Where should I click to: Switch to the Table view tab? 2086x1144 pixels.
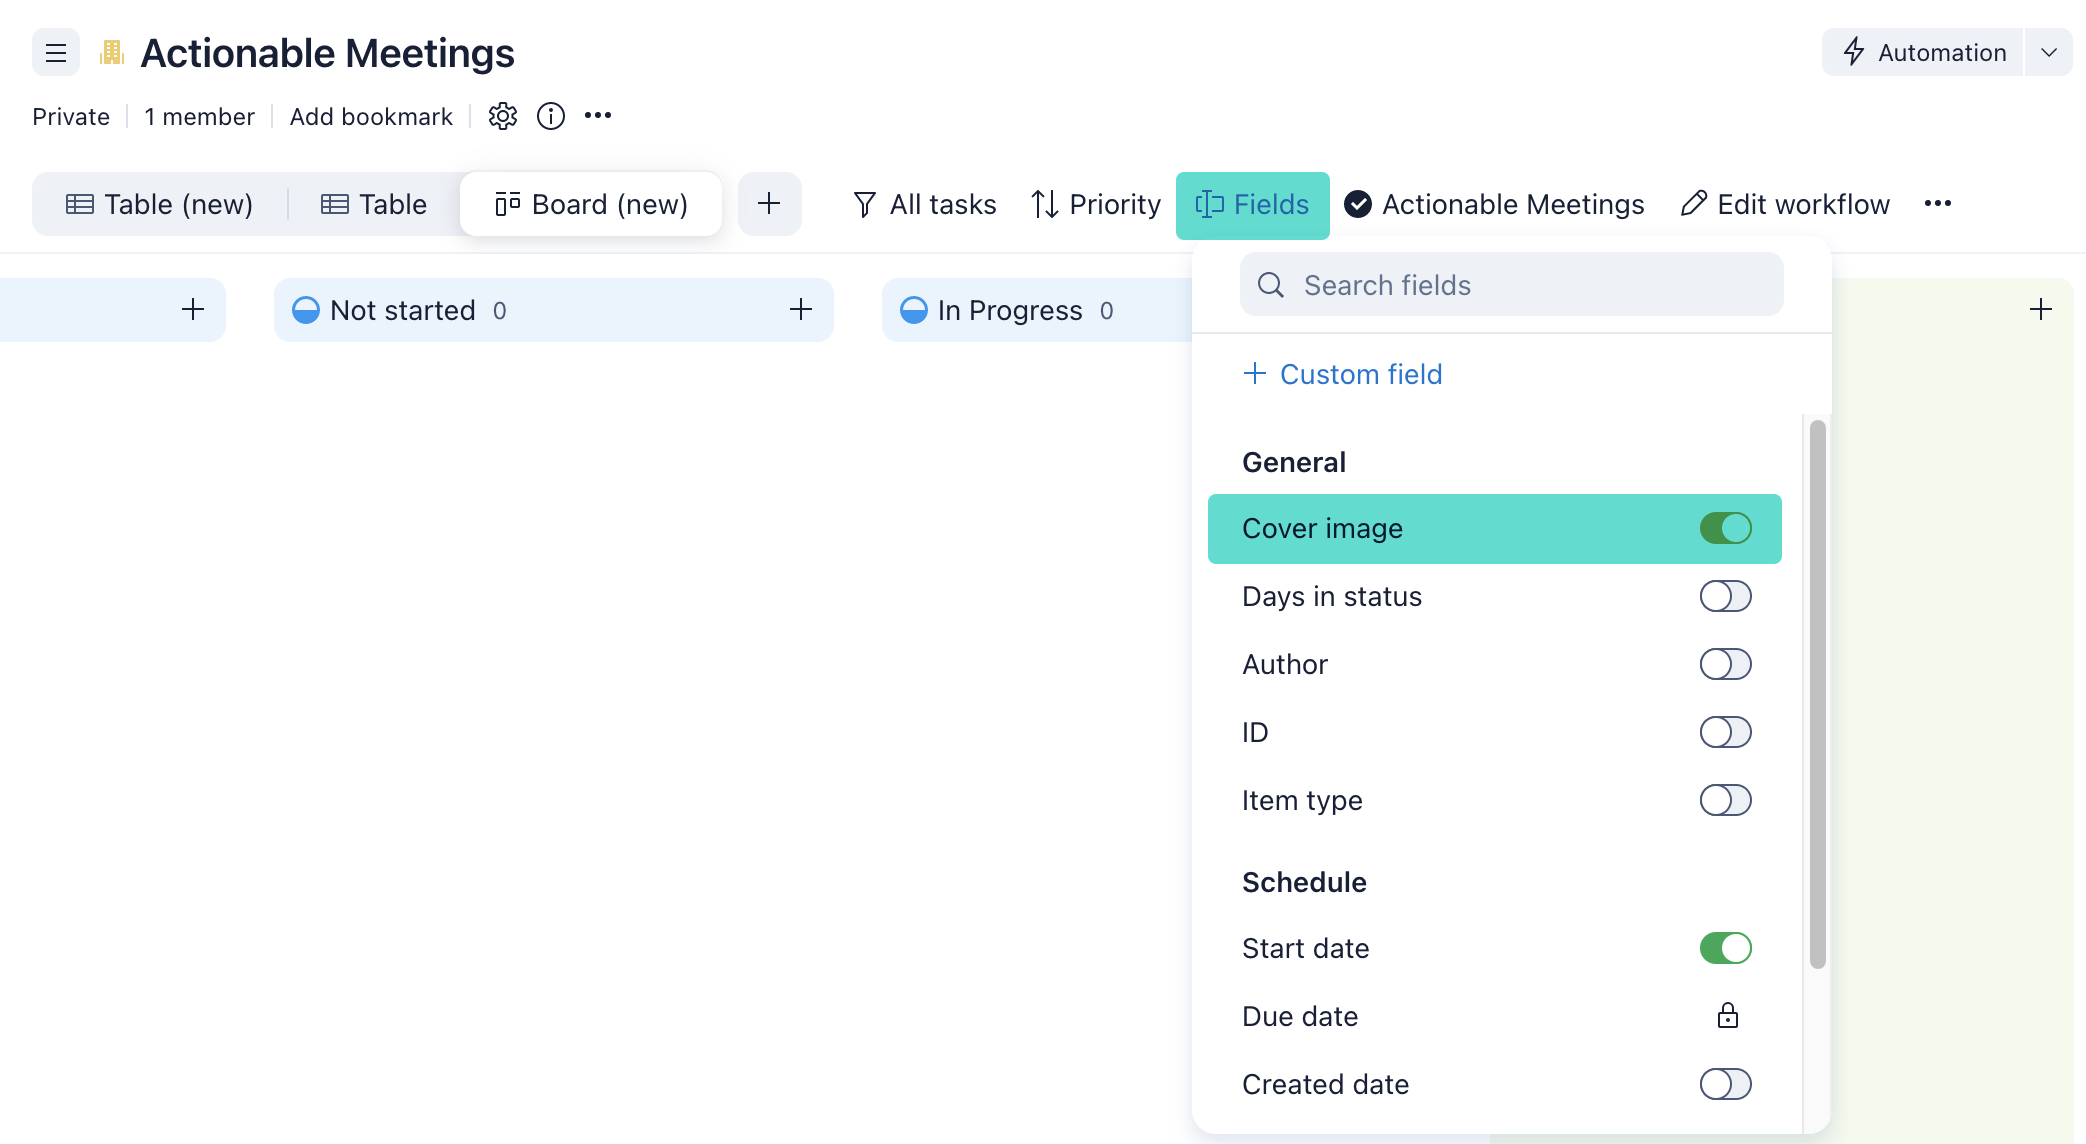pos(374,204)
